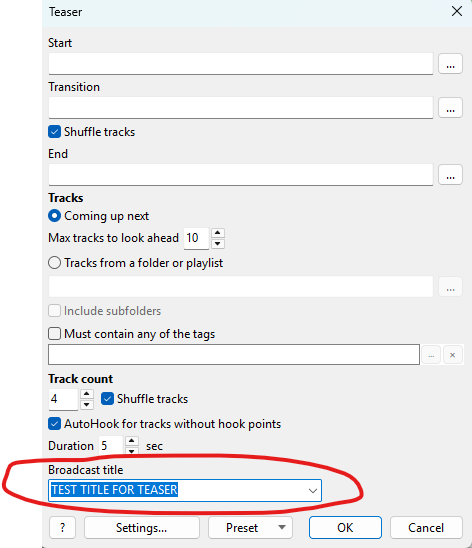Viewport: 472px width, 548px height.
Task: Expand the Broadcast title dropdown
Action: coord(313,491)
